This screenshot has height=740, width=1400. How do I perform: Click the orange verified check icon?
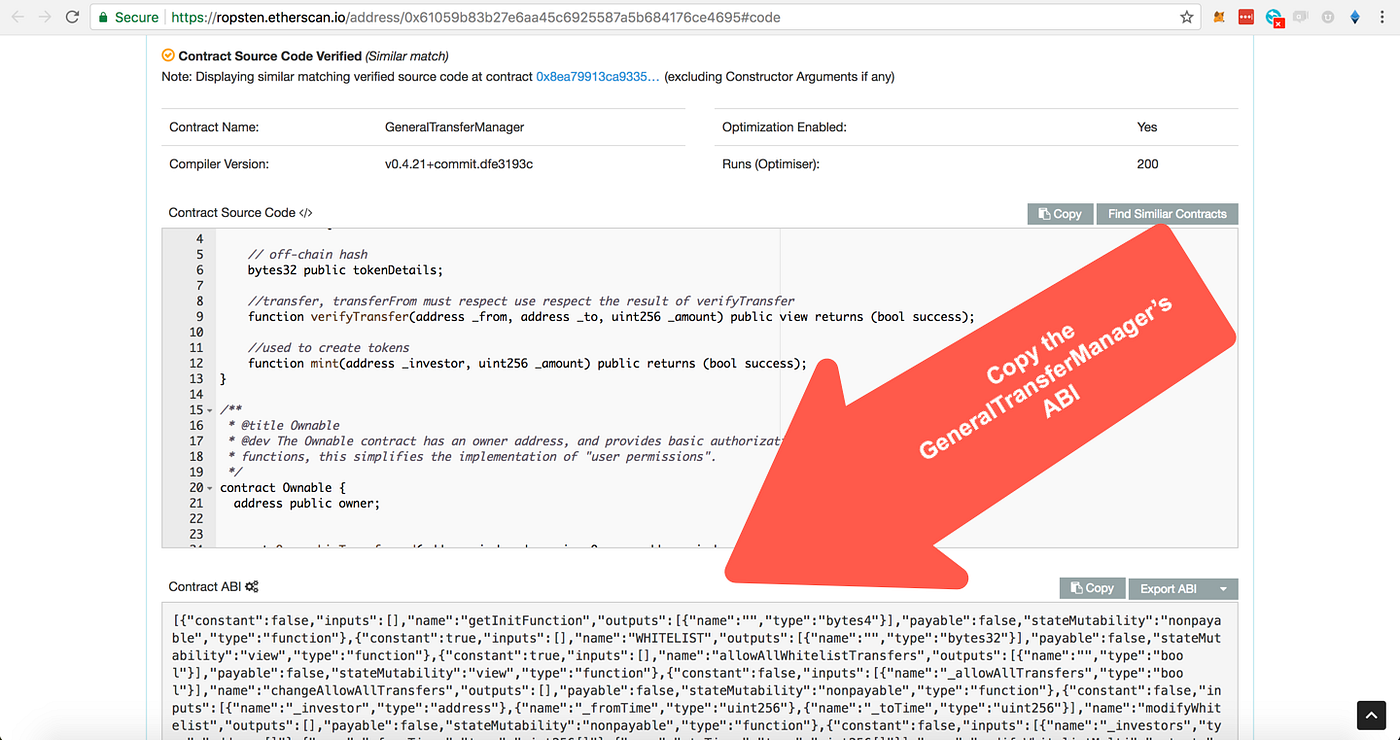pyautogui.click(x=168, y=56)
